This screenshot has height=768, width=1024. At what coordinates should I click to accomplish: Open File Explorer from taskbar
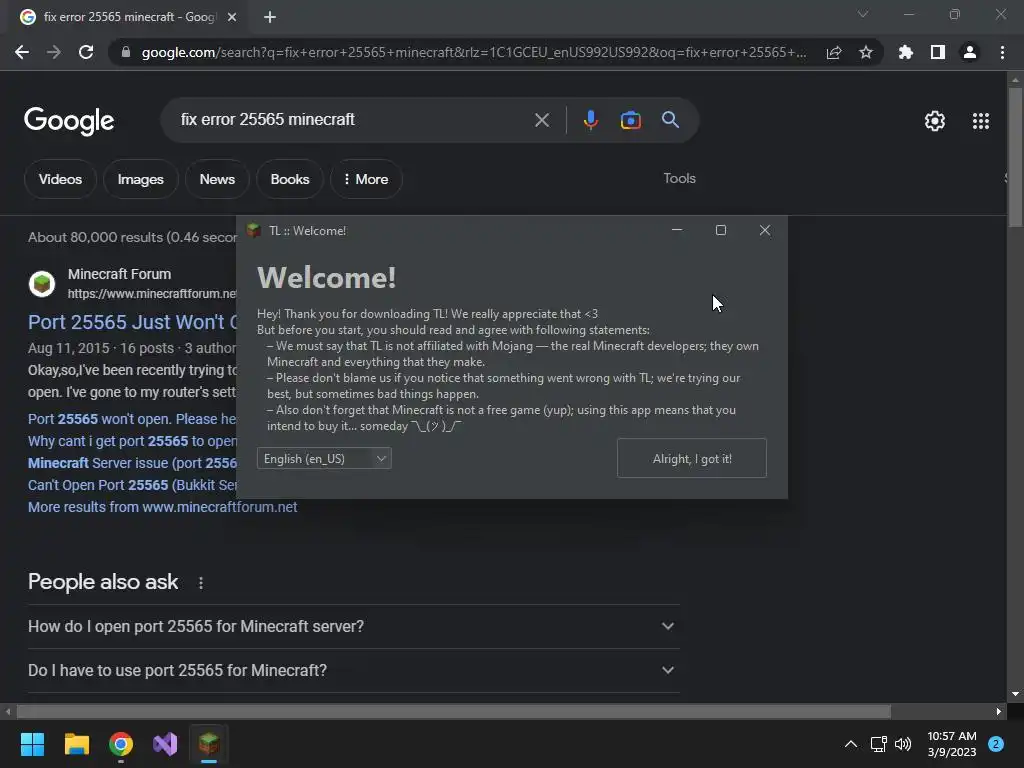tap(76, 744)
